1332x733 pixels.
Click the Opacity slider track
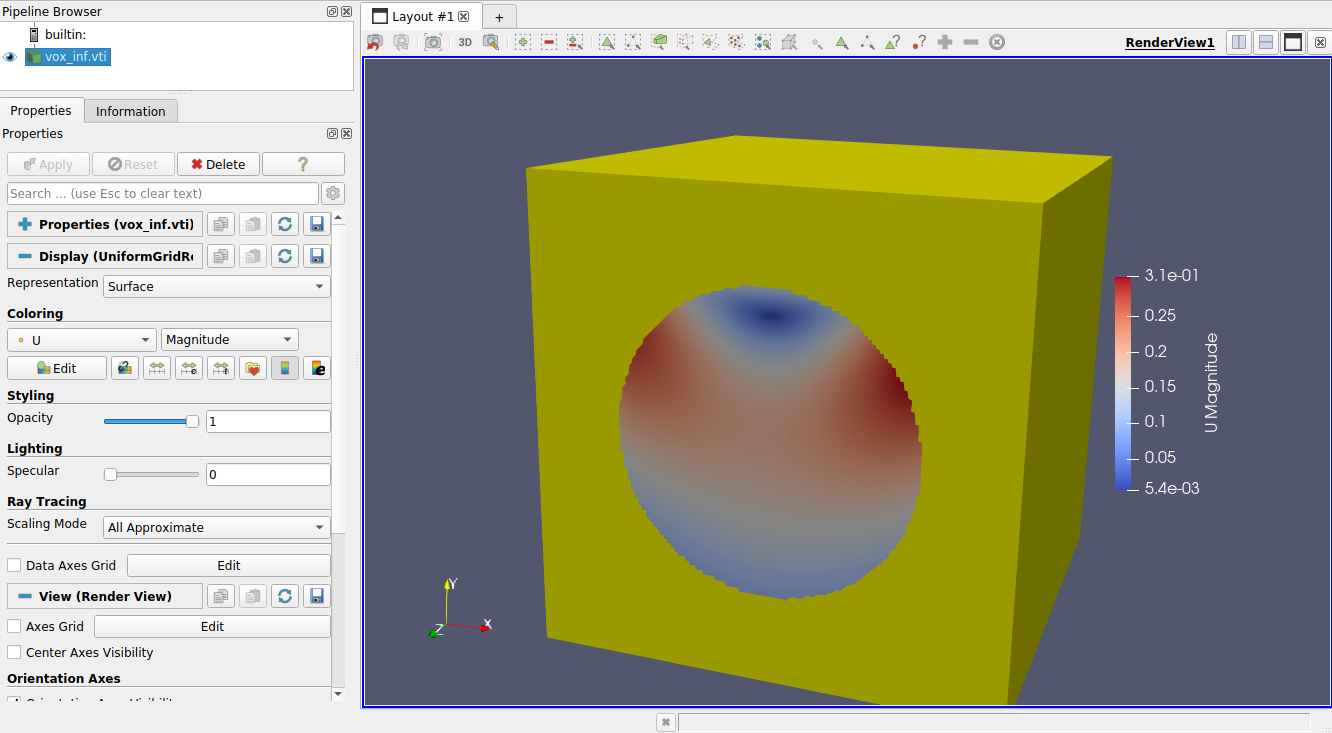[150, 422]
